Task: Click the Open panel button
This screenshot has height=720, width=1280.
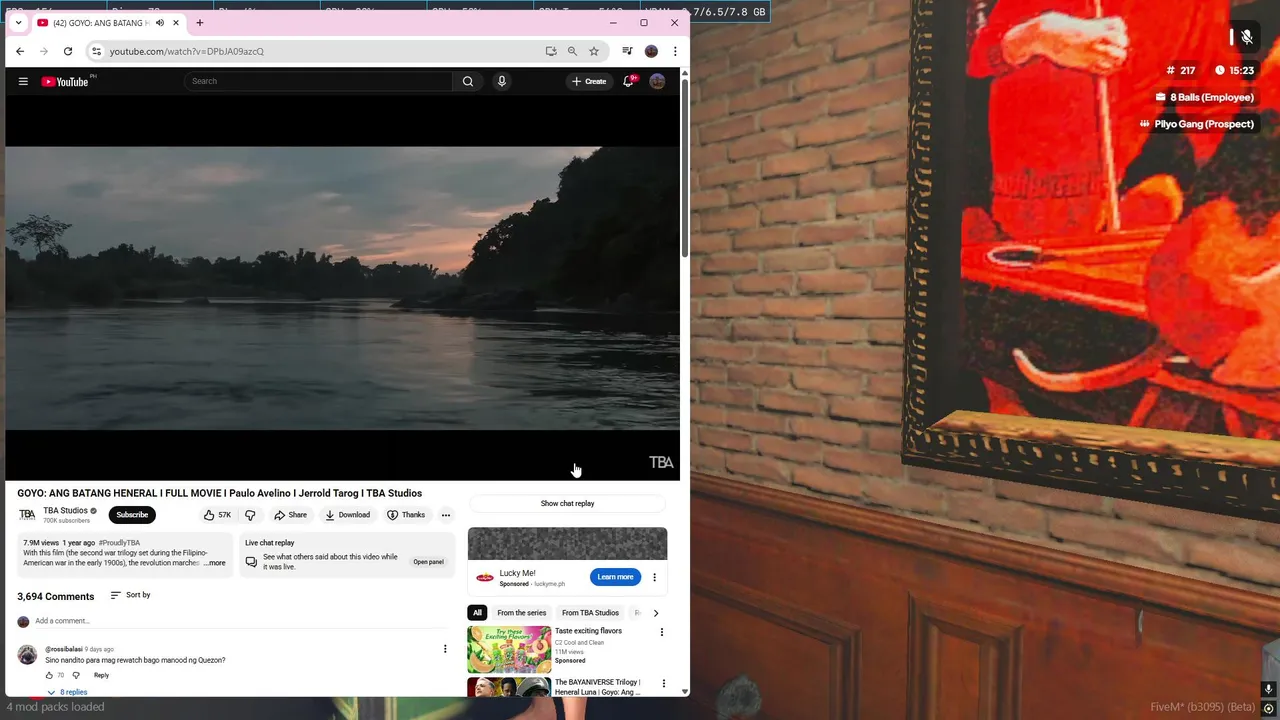Action: (428, 562)
